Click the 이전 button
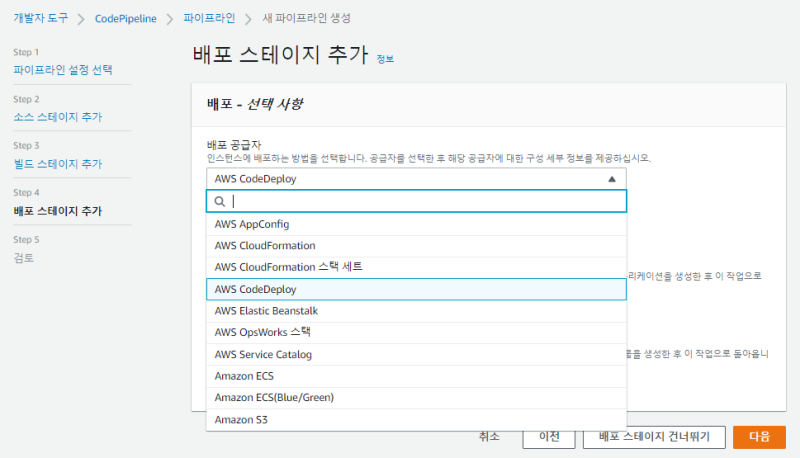Image resolution: width=800 pixels, height=458 pixels. click(x=549, y=437)
